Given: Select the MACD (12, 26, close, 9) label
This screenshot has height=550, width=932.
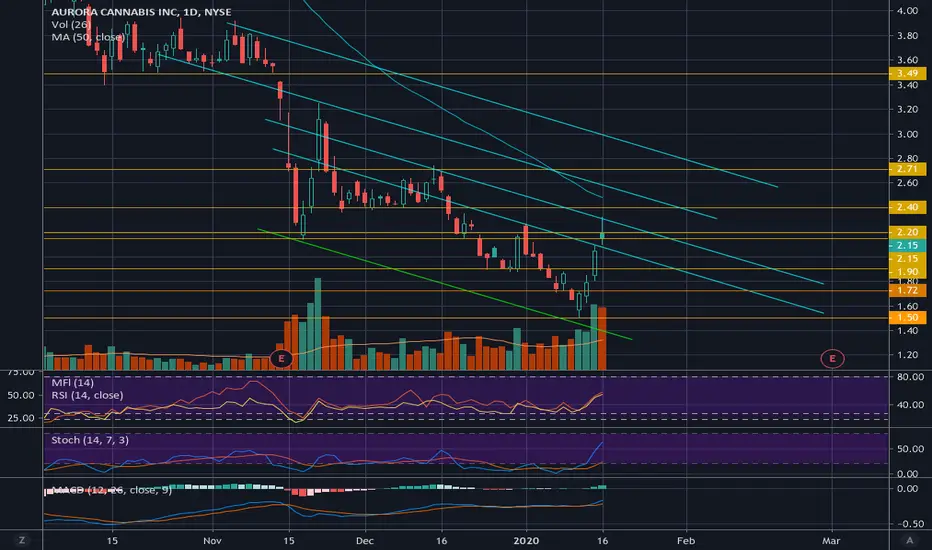Looking at the screenshot, I should [111, 490].
